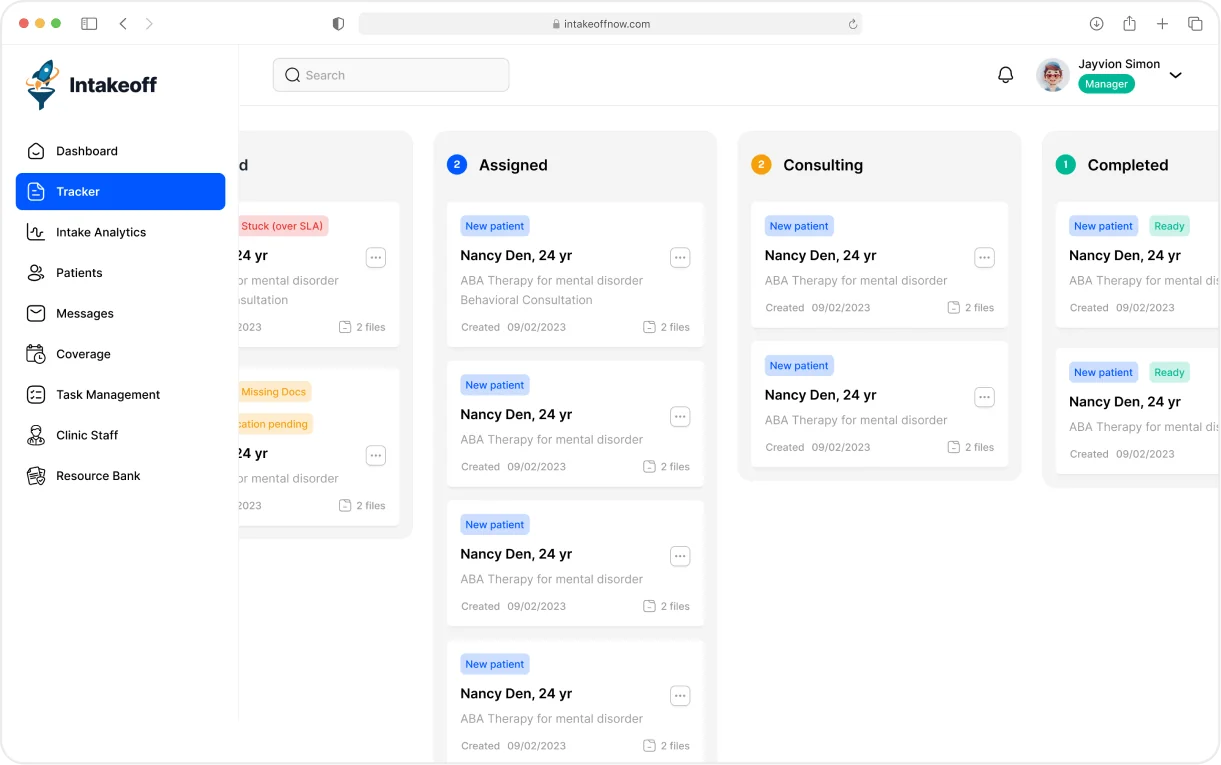
Task: Go back in browser history
Action: (x=123, y=24)
